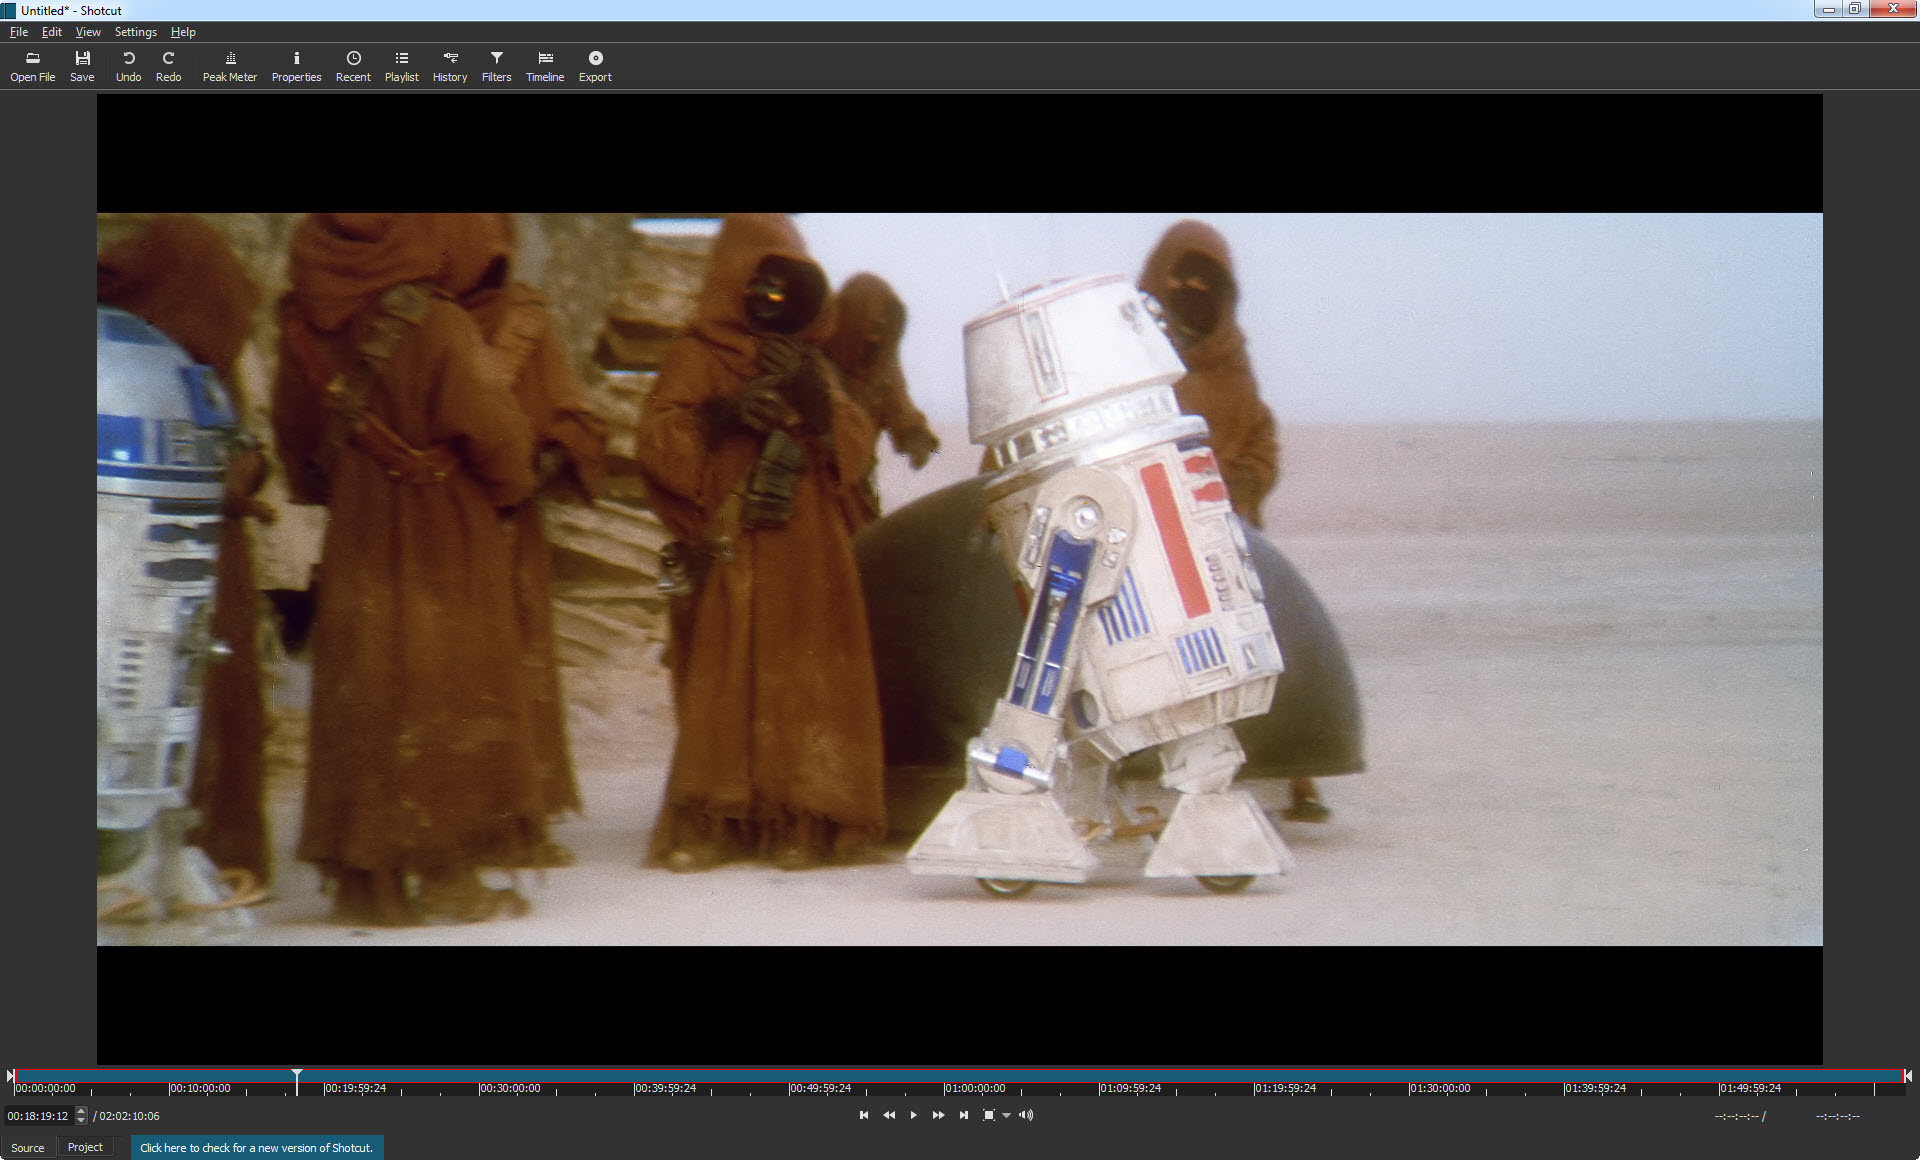Viewport: 1920px width, 1160px height.
Task: Rewind the video playback
Action: coord(889,1115)
